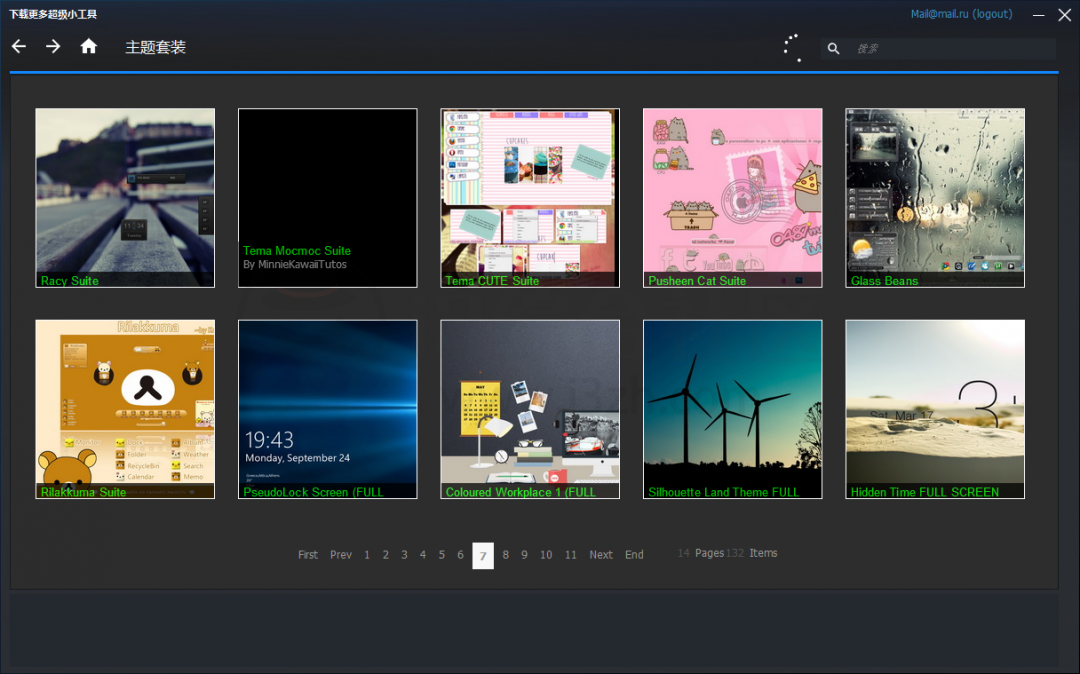The image size is (1080, 674).
Task: Click the Mail@mail.ru (logout) link
Action: coord(962,14)
